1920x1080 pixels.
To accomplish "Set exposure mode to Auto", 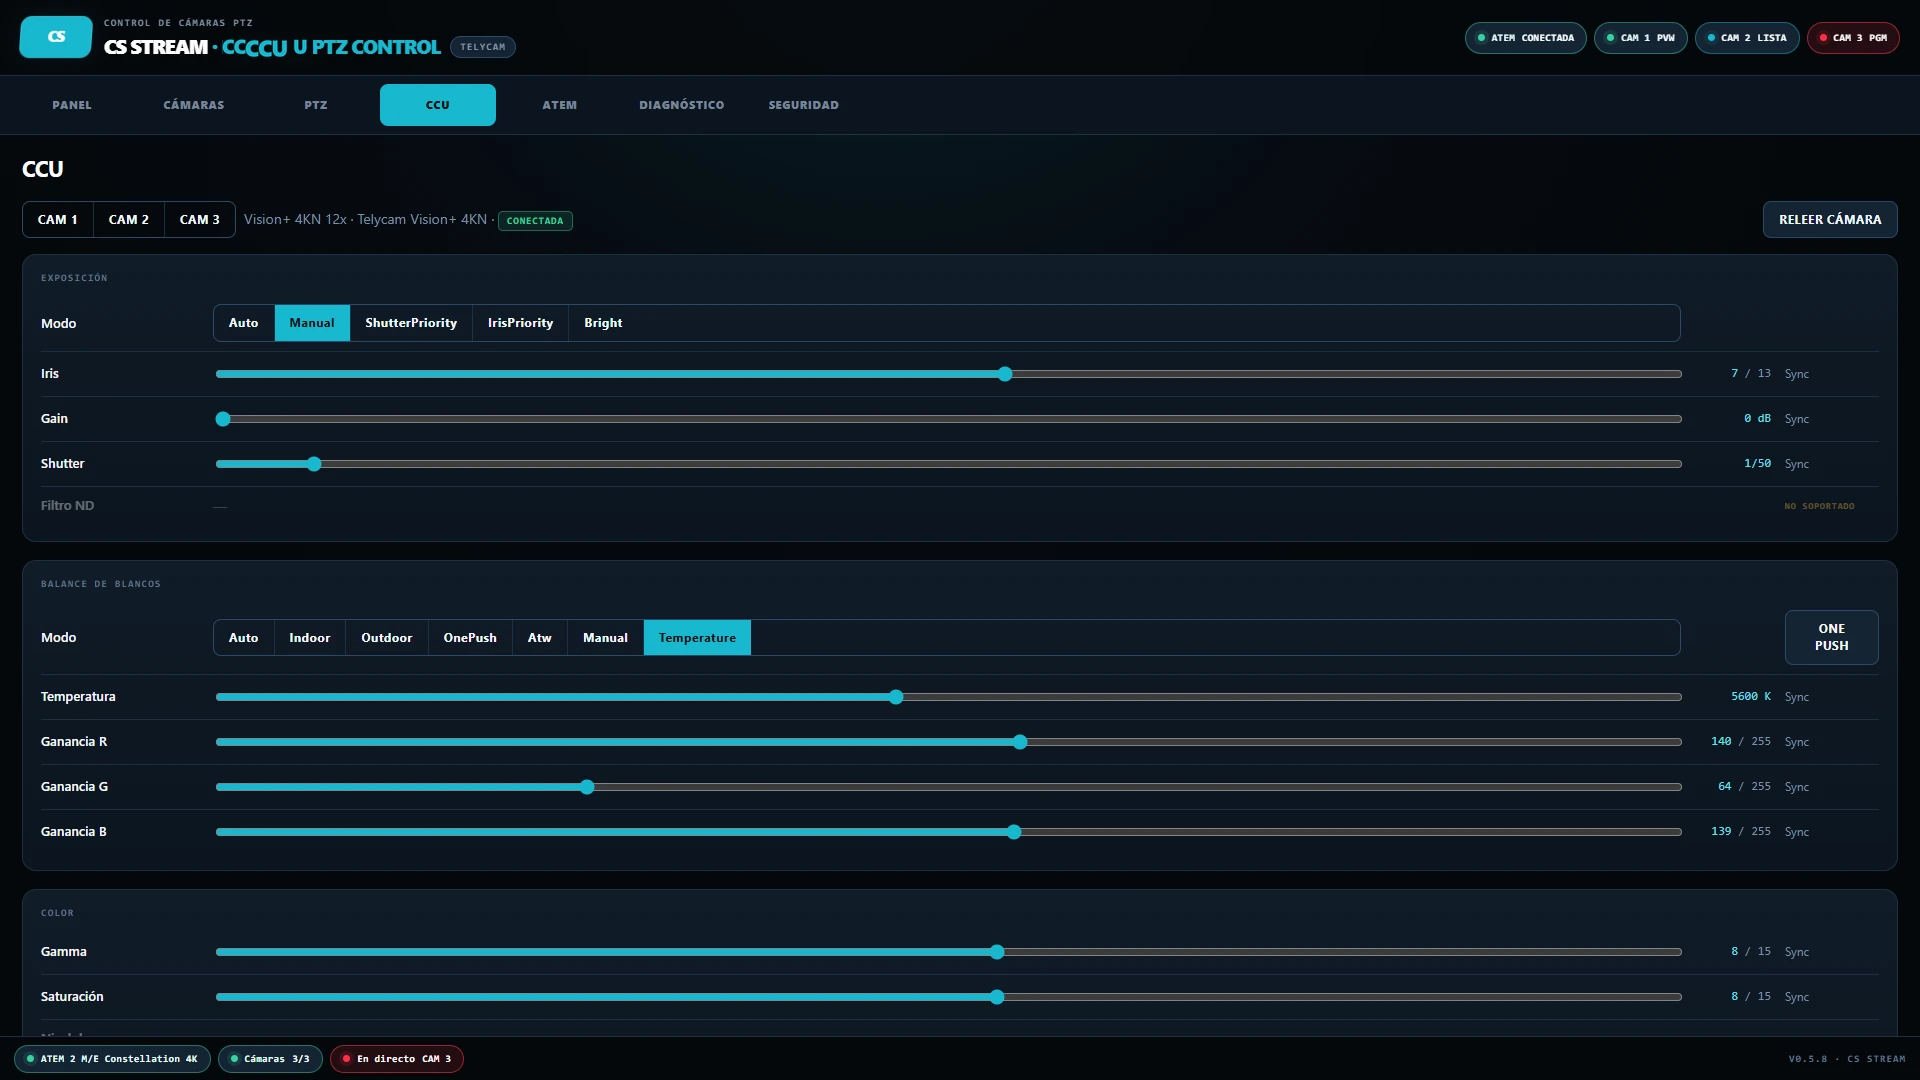I will pyautogui.click(x=243, y=323).
